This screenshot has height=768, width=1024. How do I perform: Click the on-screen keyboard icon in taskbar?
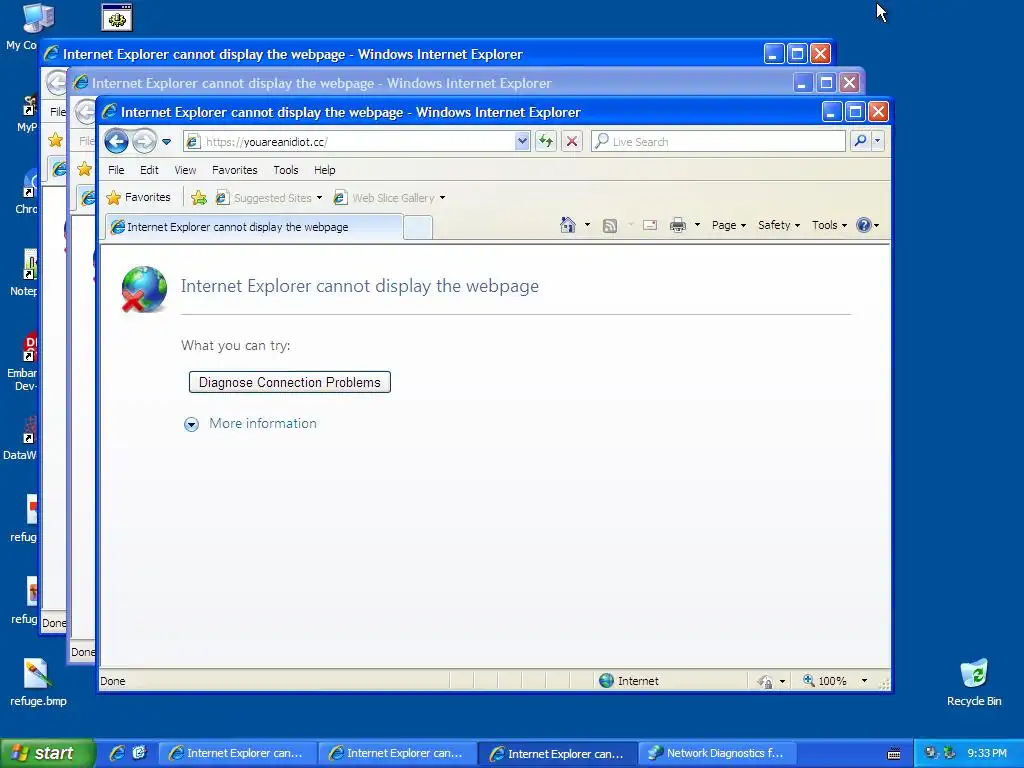click(x=894, y=754)
